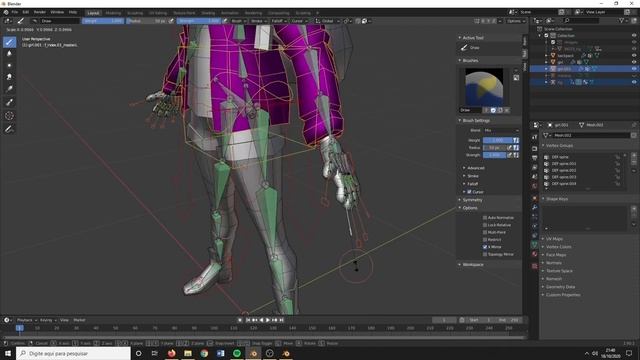Open the Material properties tab

535,254
